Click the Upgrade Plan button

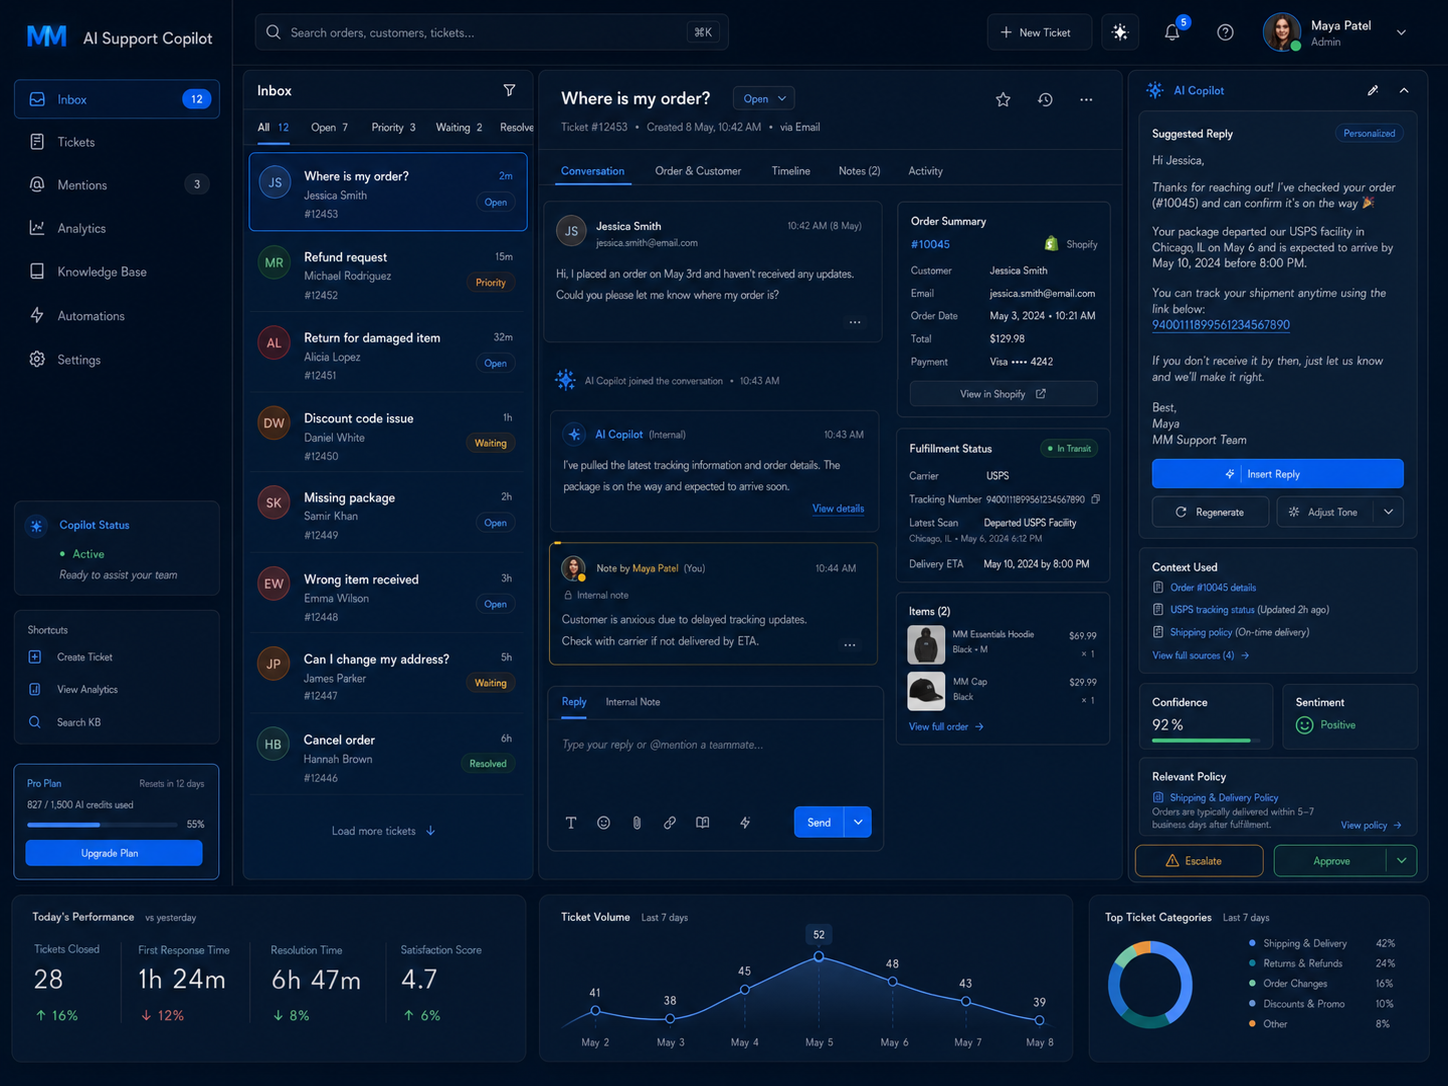click(x=114, y=853)
